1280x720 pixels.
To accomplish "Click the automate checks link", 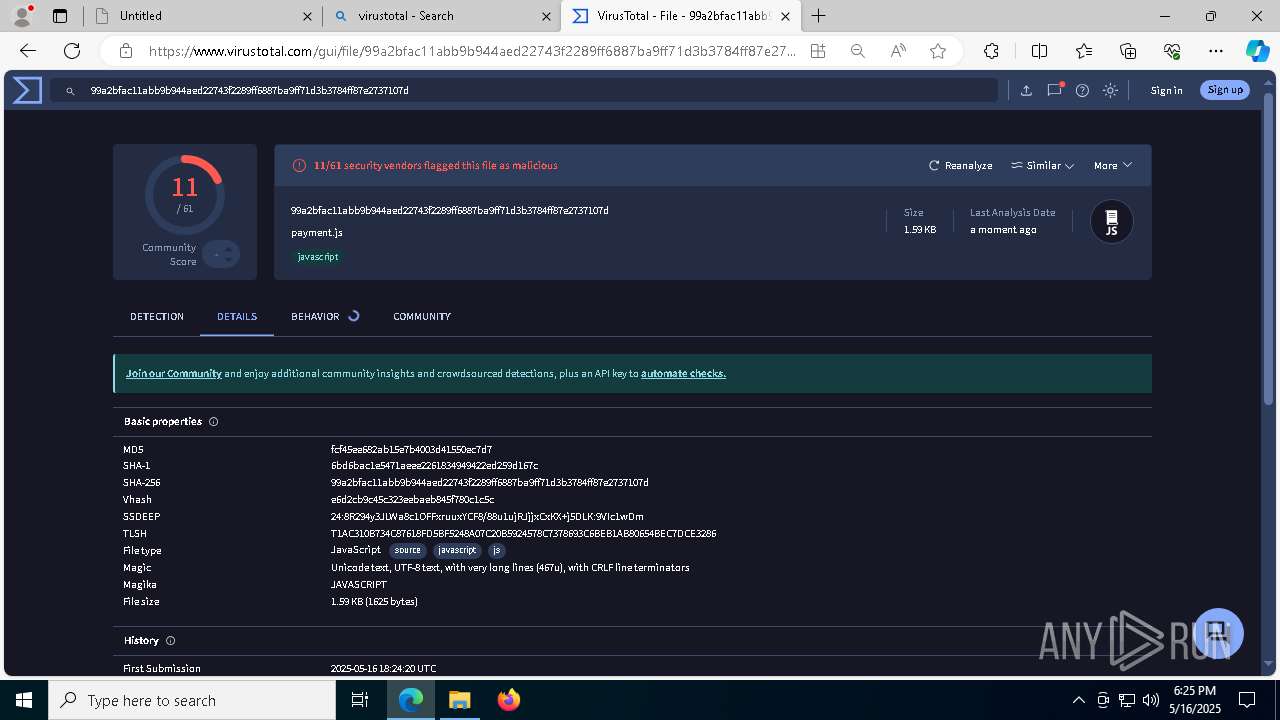I will [x=683, y=373].
